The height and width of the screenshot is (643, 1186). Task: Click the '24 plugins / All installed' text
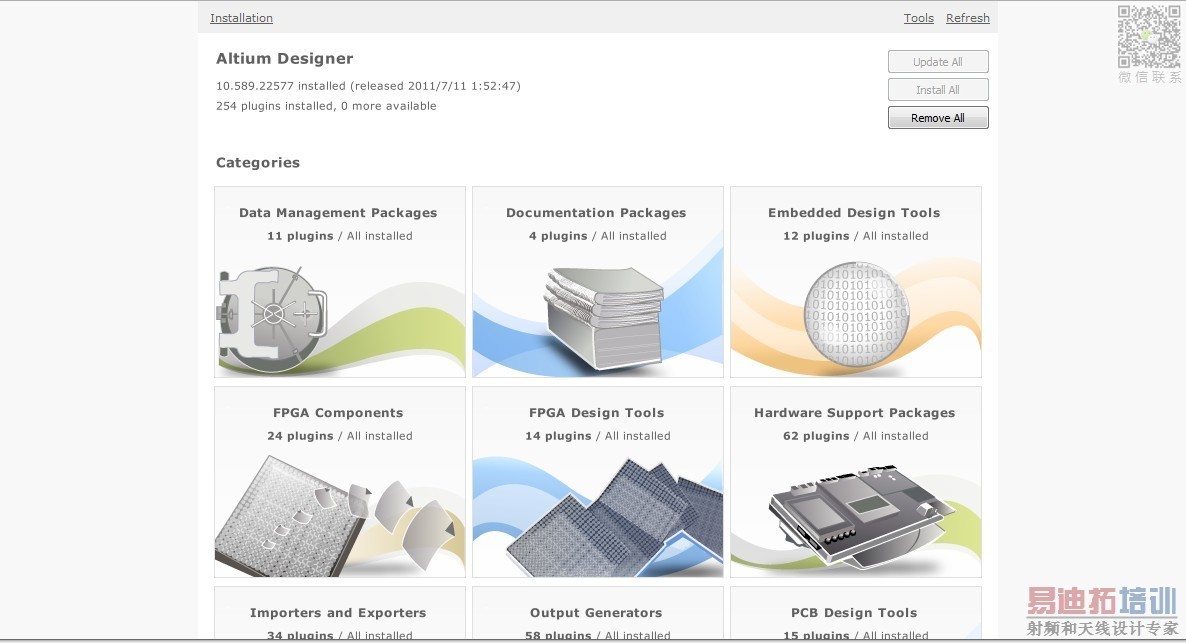[340, 436]
